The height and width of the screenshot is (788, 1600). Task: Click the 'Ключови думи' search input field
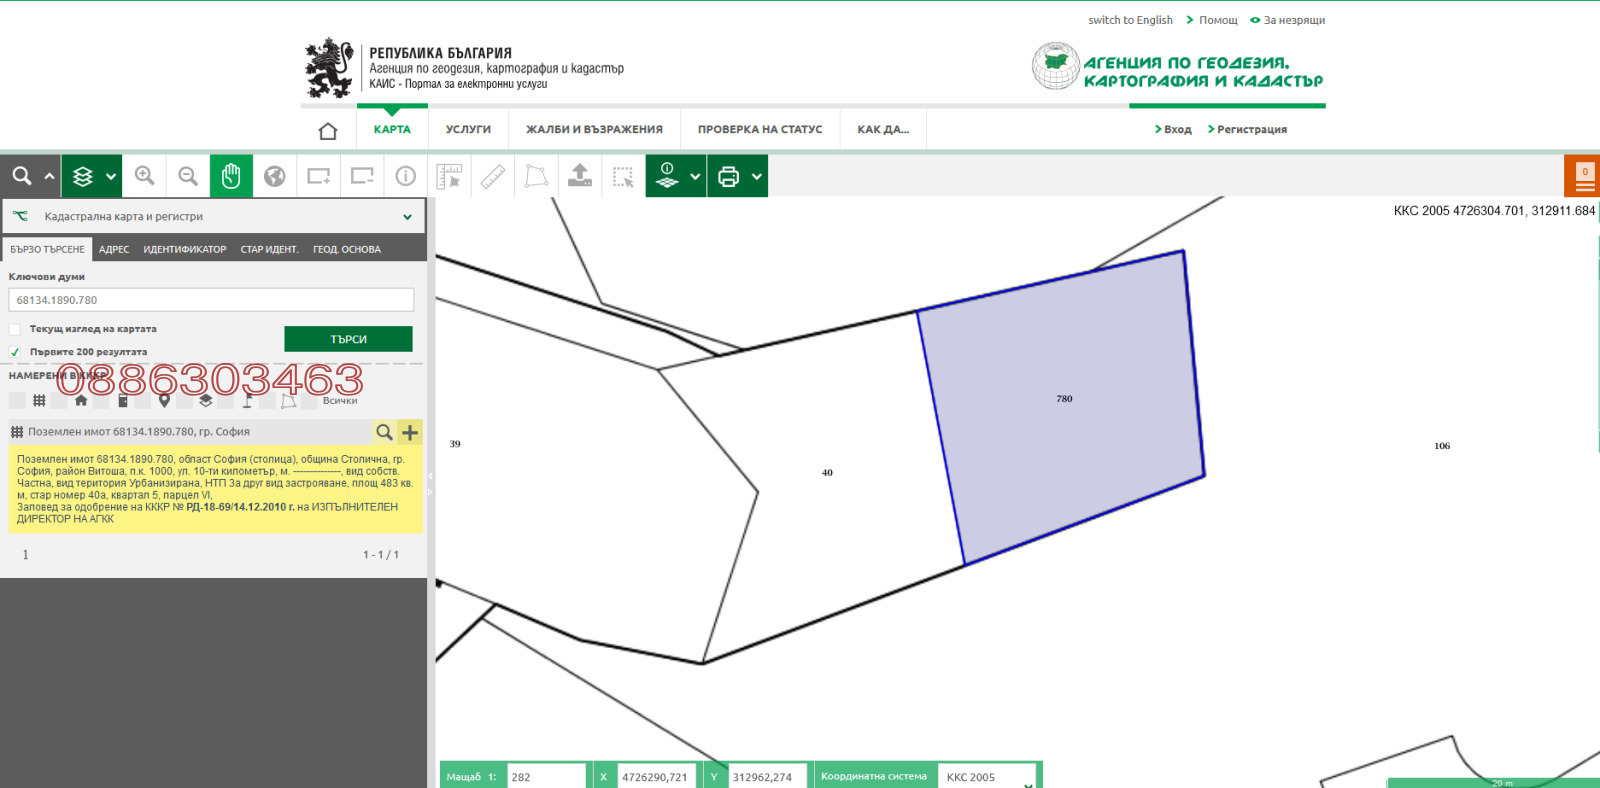(x=211, y=300)
